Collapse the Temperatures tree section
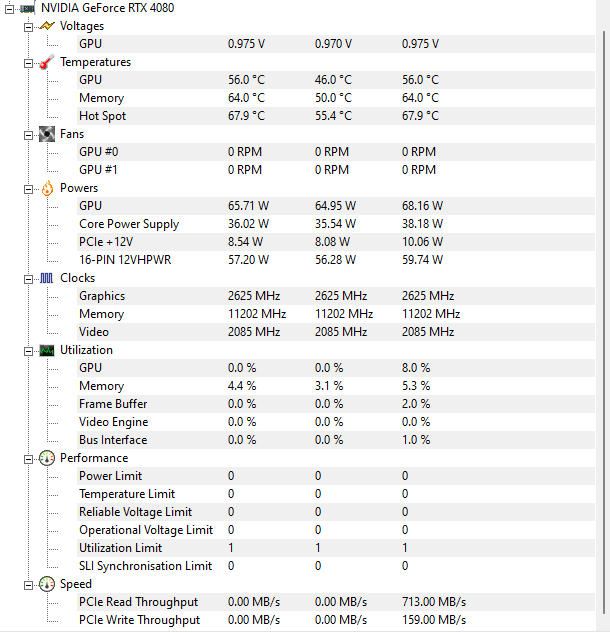The image size is (610, 632). [29, 62]
